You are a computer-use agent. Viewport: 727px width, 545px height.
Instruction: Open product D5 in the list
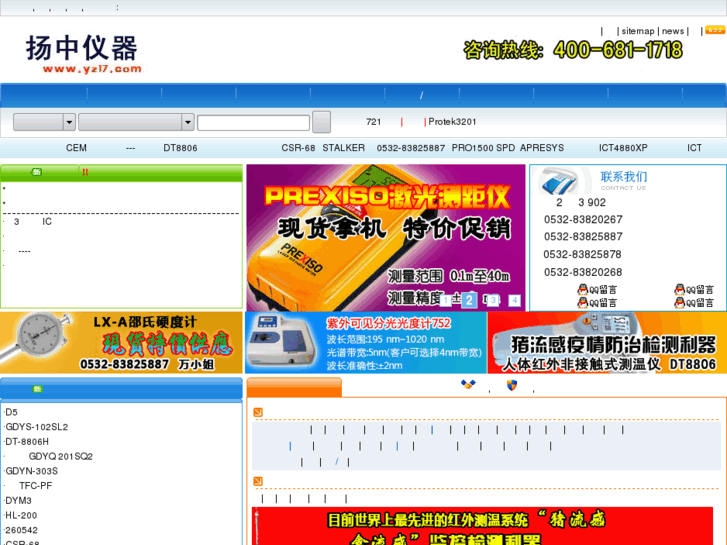coord(11,412)
